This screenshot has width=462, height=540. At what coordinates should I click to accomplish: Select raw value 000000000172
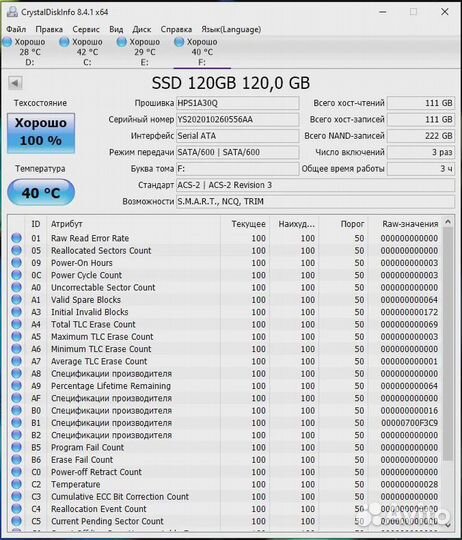(409, 312)
